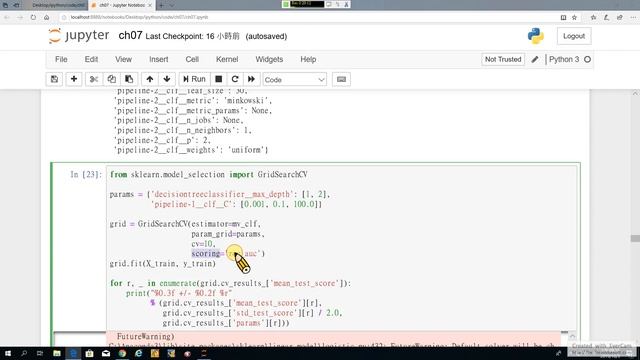Click the grid.fit(X_train, y_train) line
The width and height of the screenshot is (640, 360).
point(162,264)
